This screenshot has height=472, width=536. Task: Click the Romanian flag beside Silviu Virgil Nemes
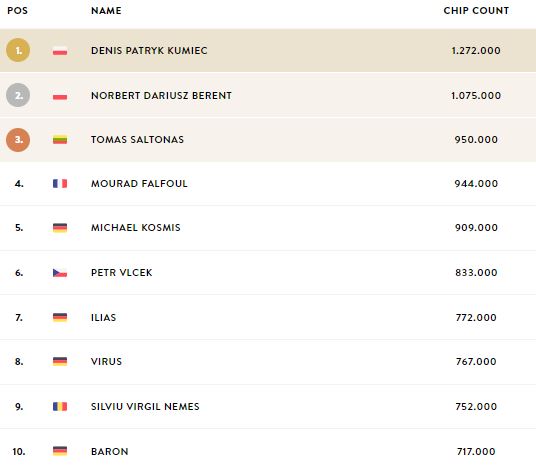(60, 406)
